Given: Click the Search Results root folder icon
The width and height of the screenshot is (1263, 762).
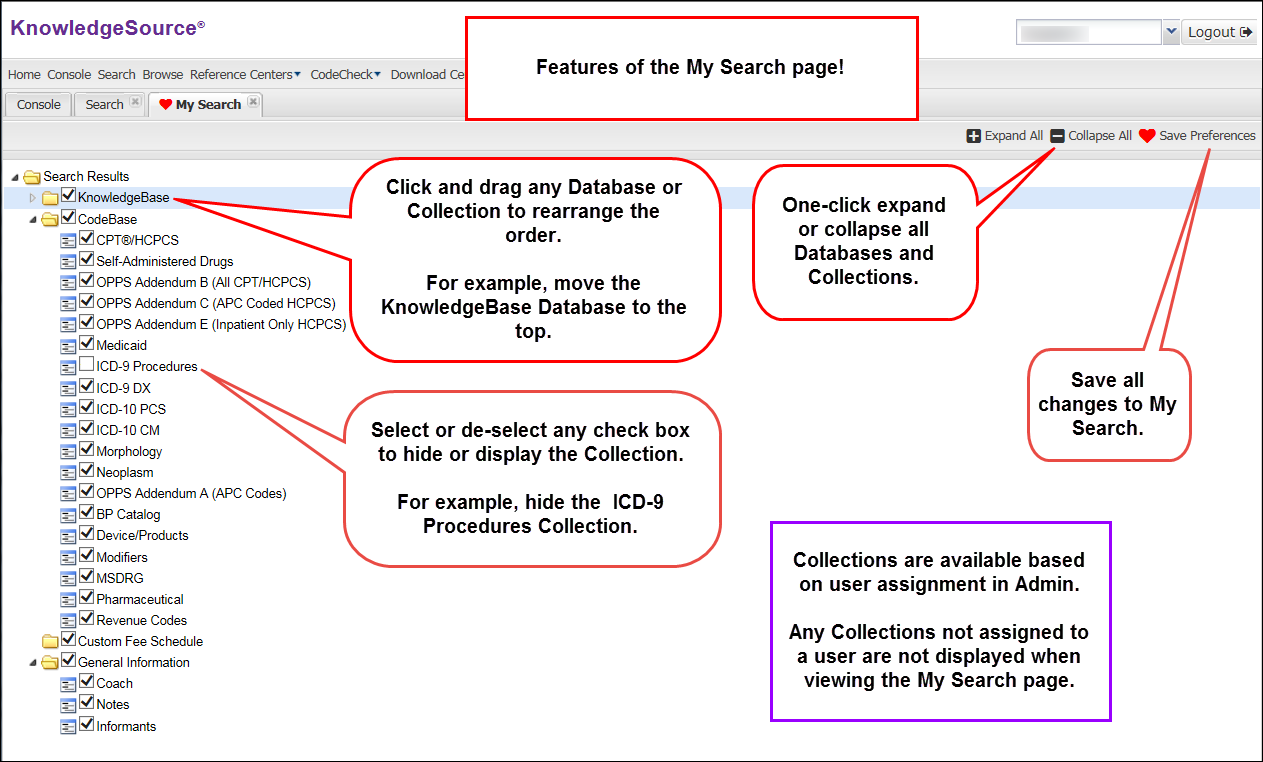Looking at the screenshot, I should 32,177.
